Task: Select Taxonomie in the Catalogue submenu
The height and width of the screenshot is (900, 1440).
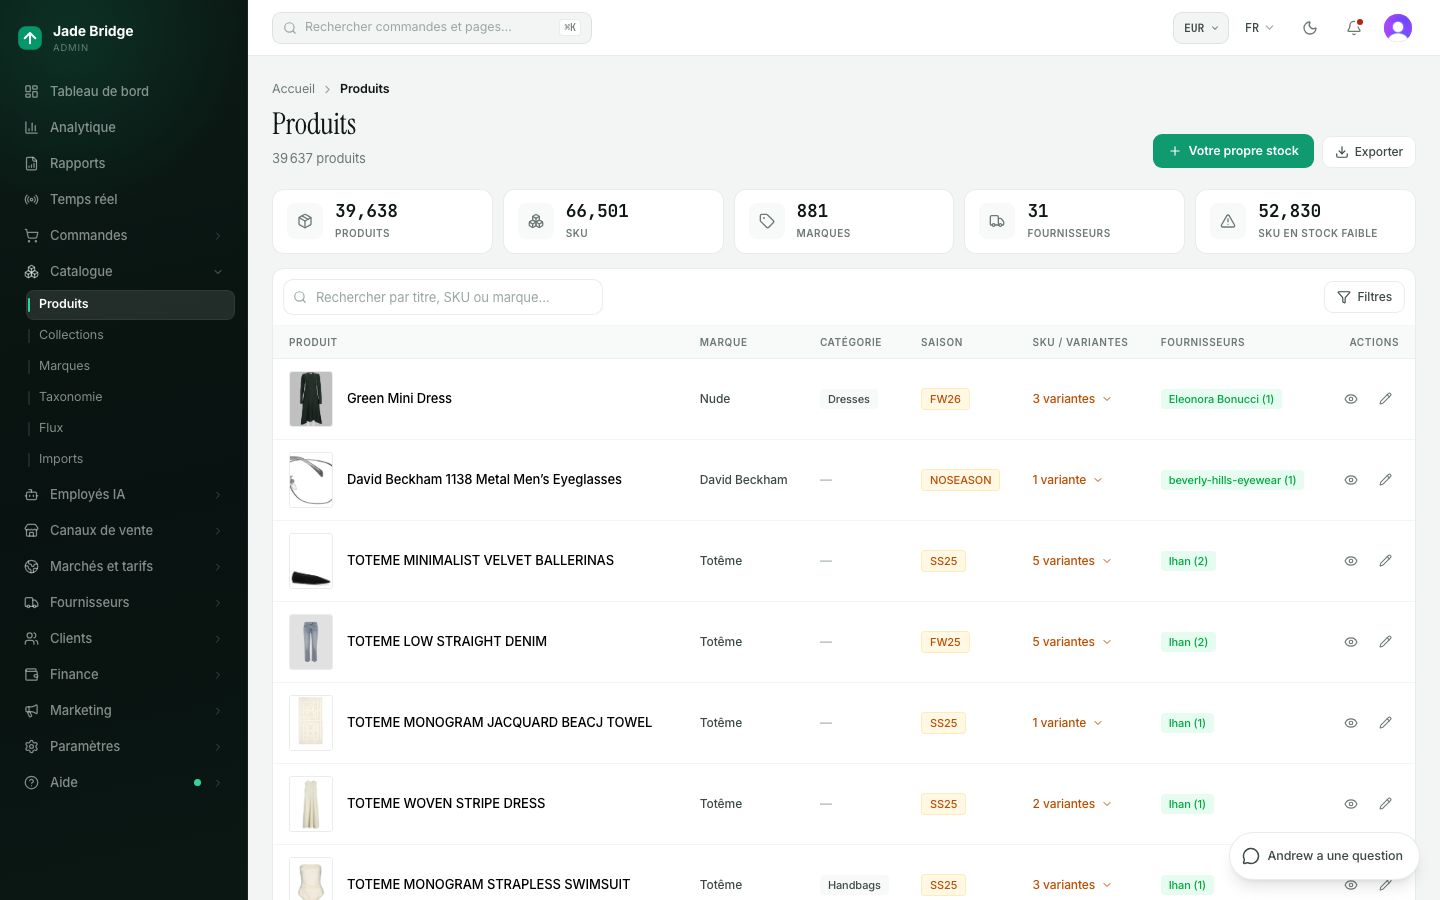Action: tap(130, 397)
